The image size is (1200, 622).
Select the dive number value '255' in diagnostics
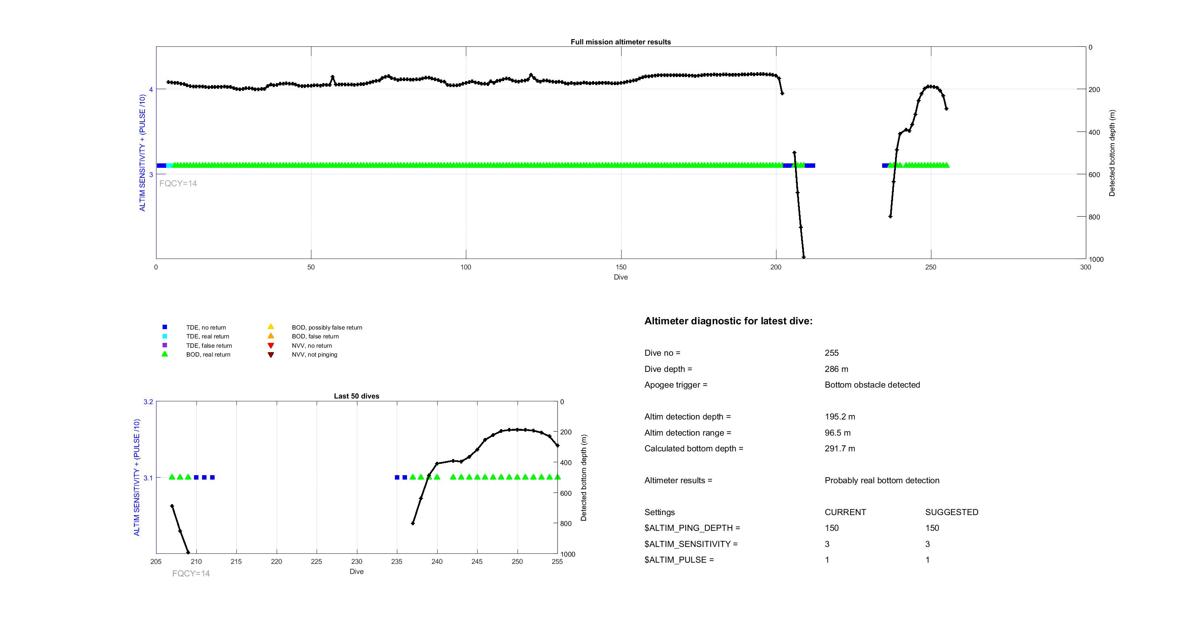832,353
